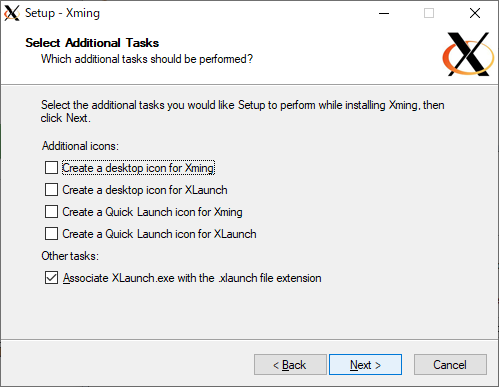Cancel the Xming installation
The height and width of the screenshot is (387, 499).
(450, 365)
